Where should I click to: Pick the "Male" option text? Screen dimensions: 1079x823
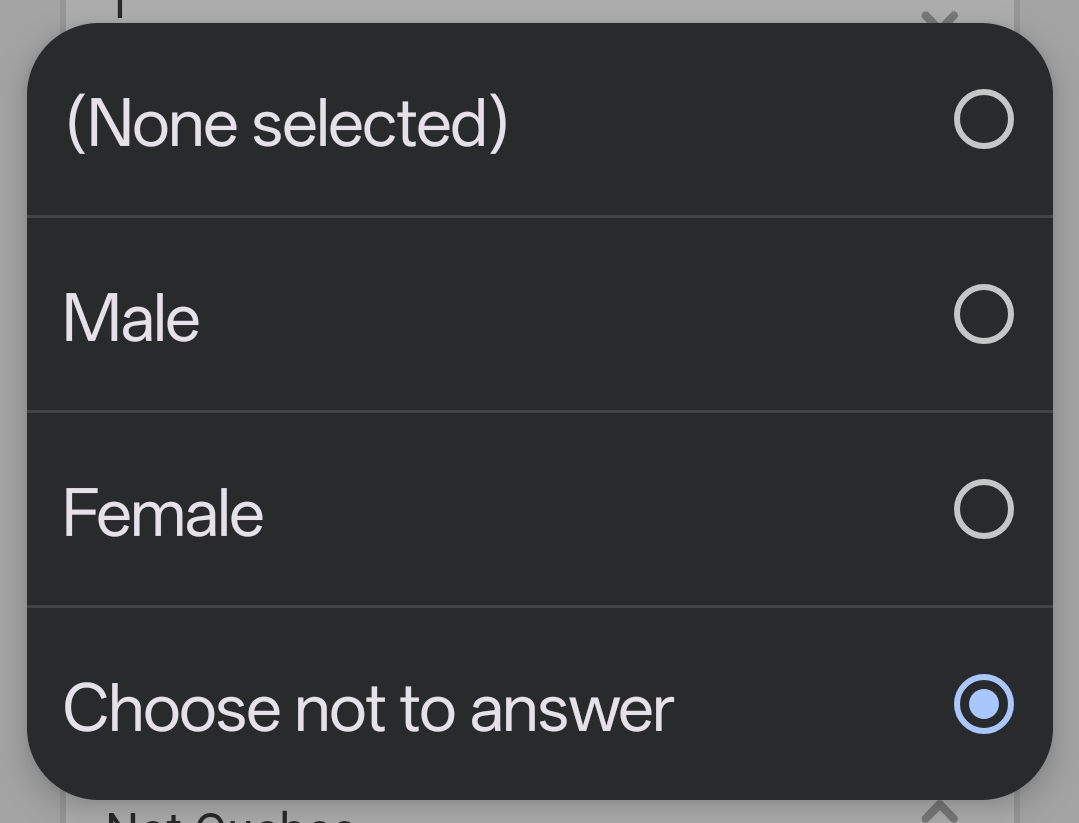click(132, 319)
